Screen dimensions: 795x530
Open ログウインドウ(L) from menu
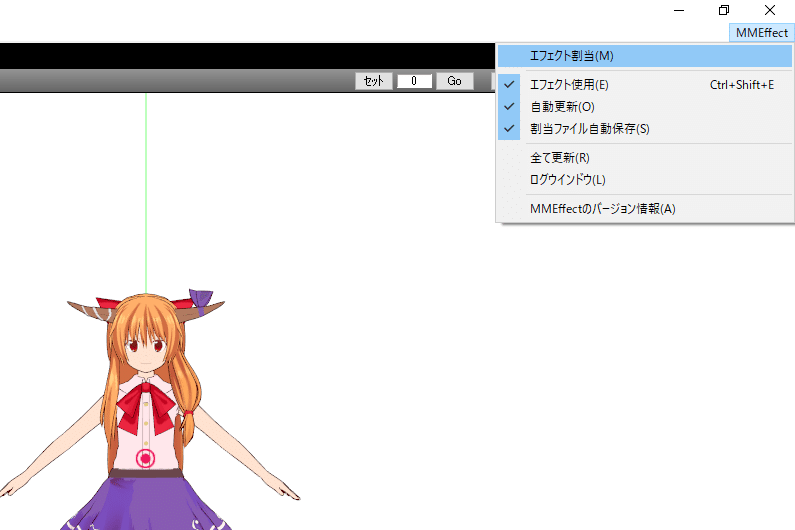[644, 180]
